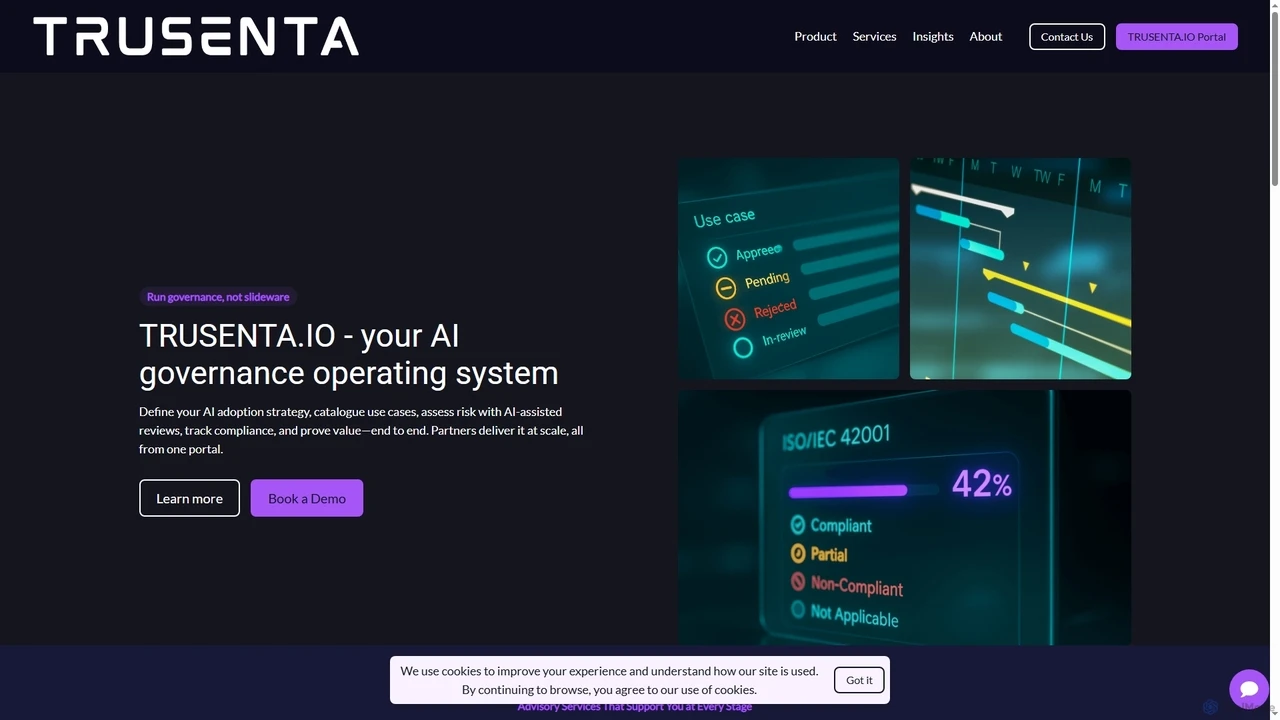Click the Contact Us button
1280x720 pixels.
click(x=1067, y=37)
